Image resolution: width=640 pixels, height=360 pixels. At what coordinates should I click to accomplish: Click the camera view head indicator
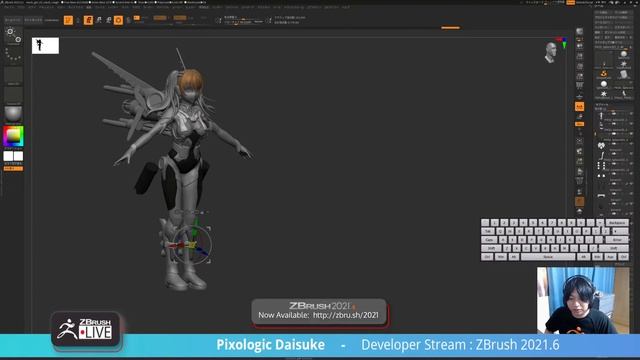(x=551, y=52)
